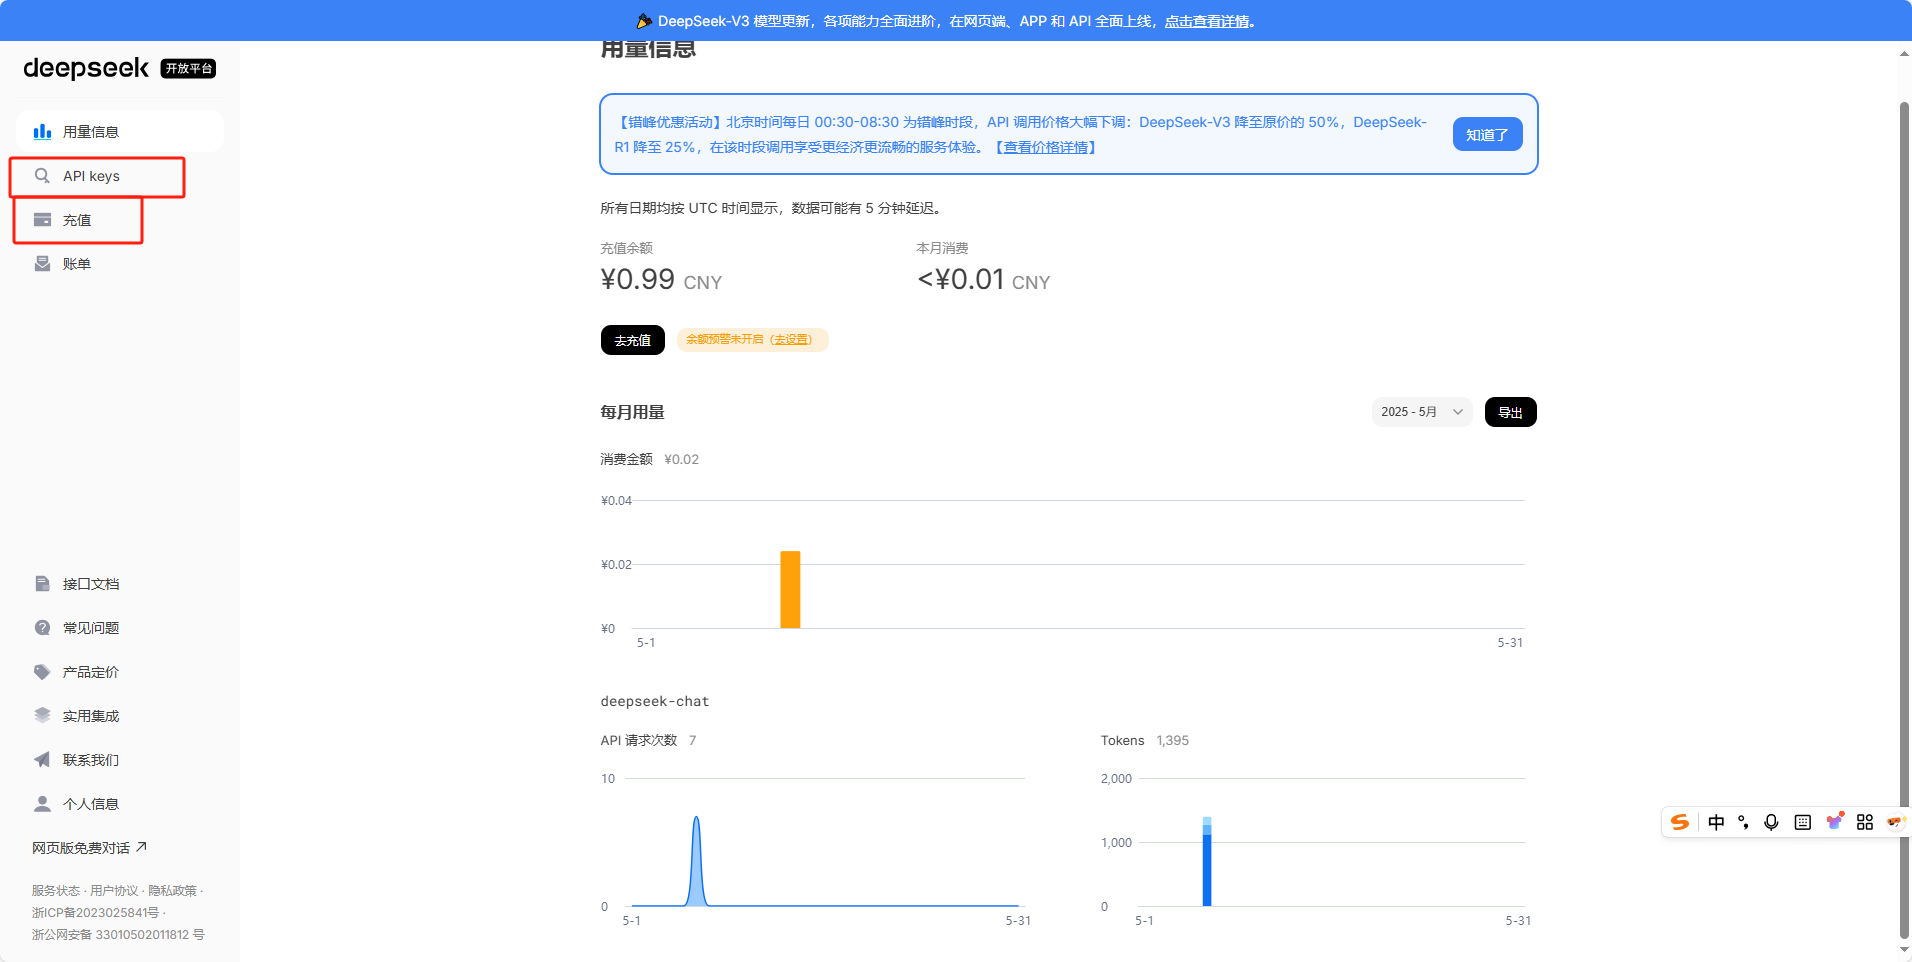This screenshot has height=962, width=1912.
Task: Click the 导出 export button
Action: tap(1510, 412)
